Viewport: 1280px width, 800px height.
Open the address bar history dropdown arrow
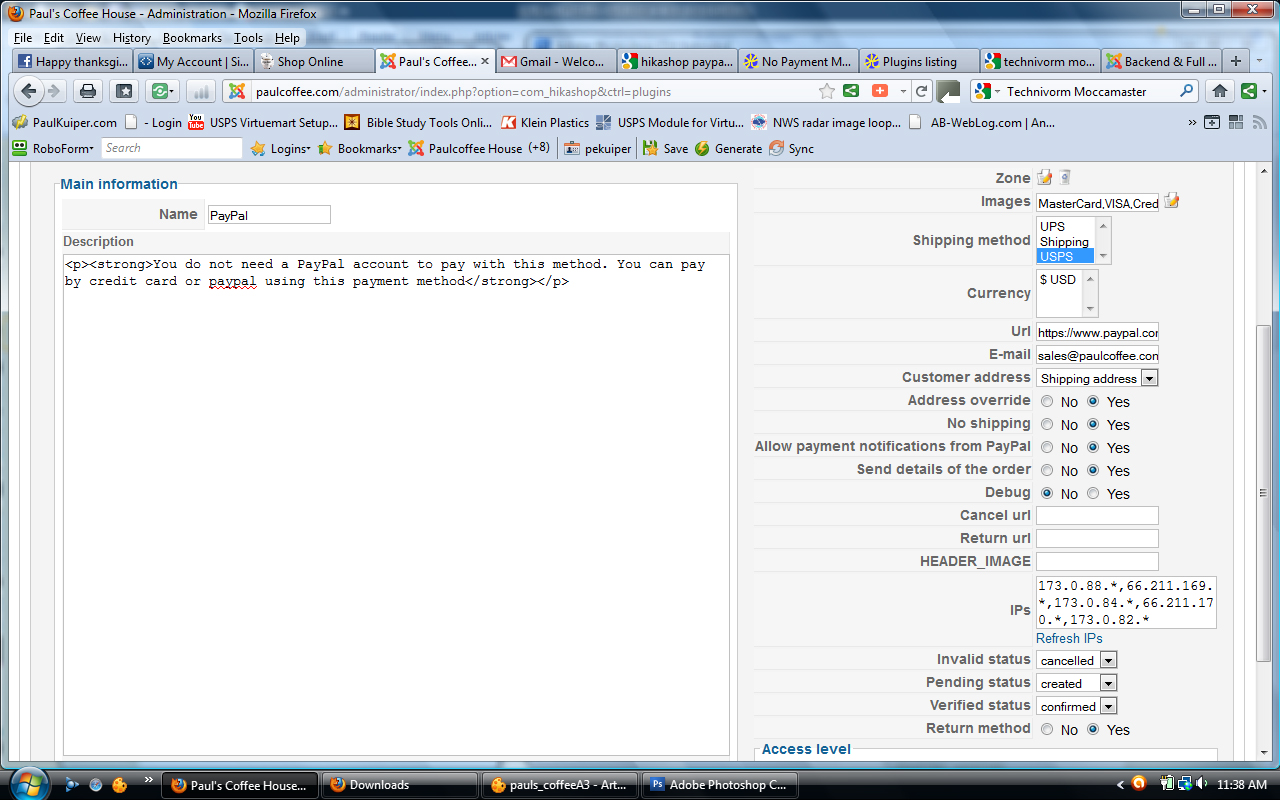[x=903, y=91]
